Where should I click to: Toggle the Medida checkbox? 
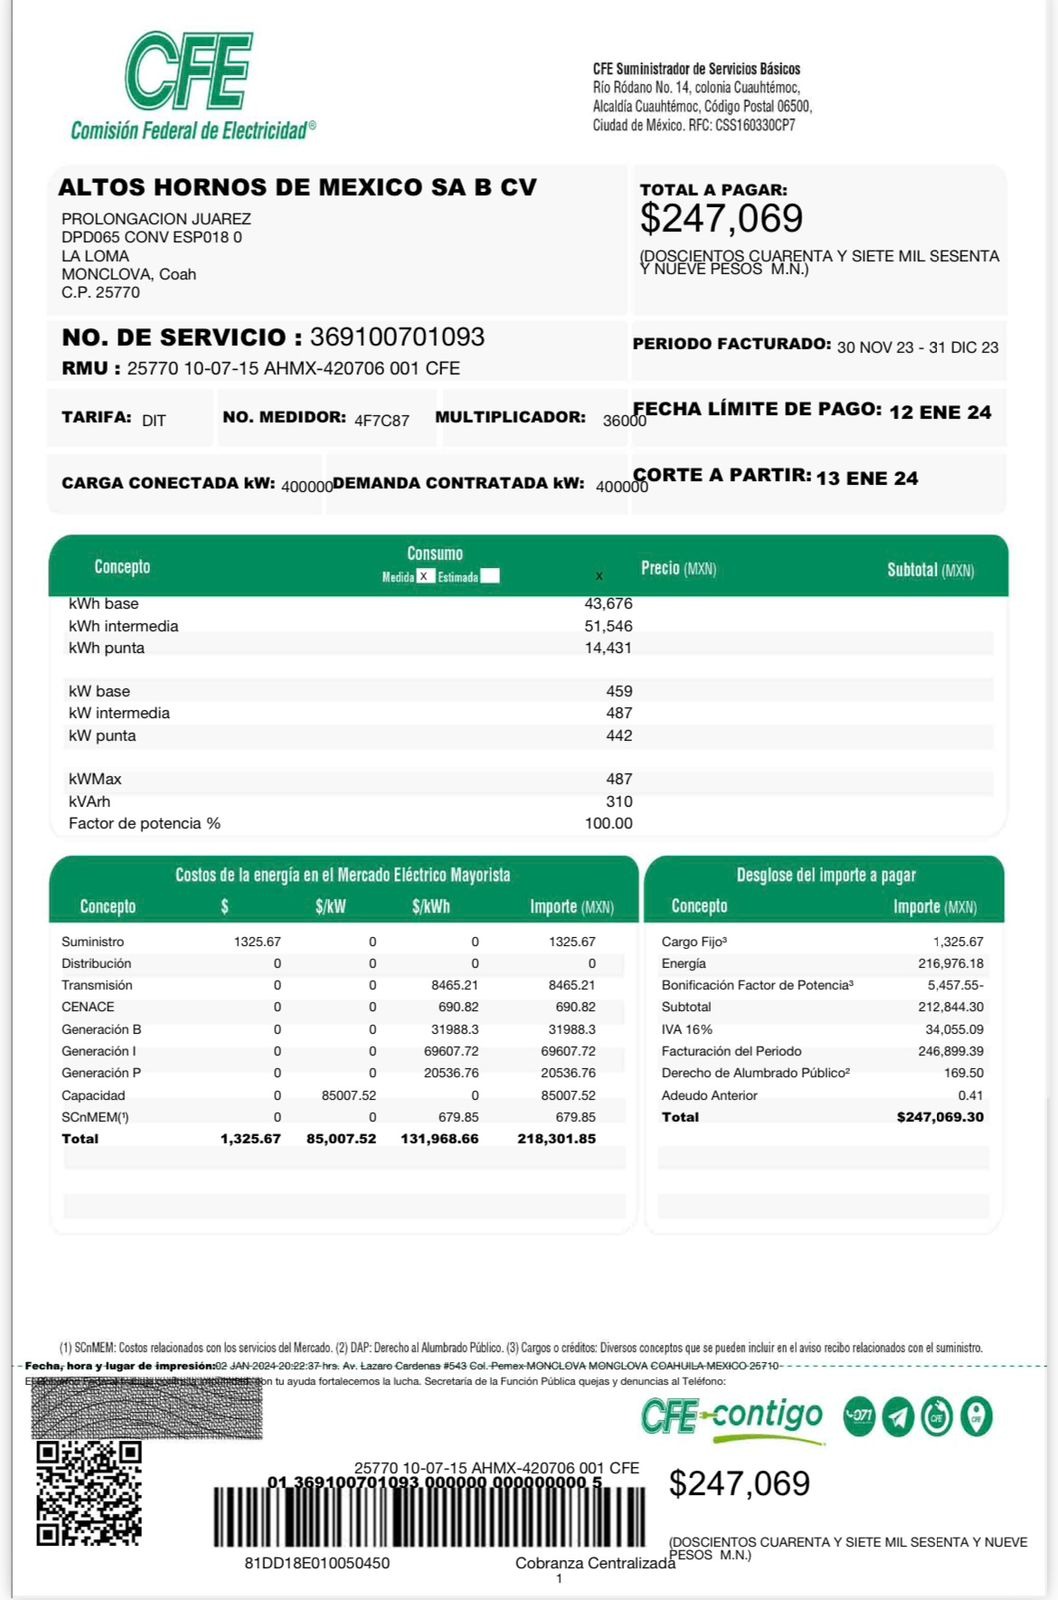(x=425, y=576)
